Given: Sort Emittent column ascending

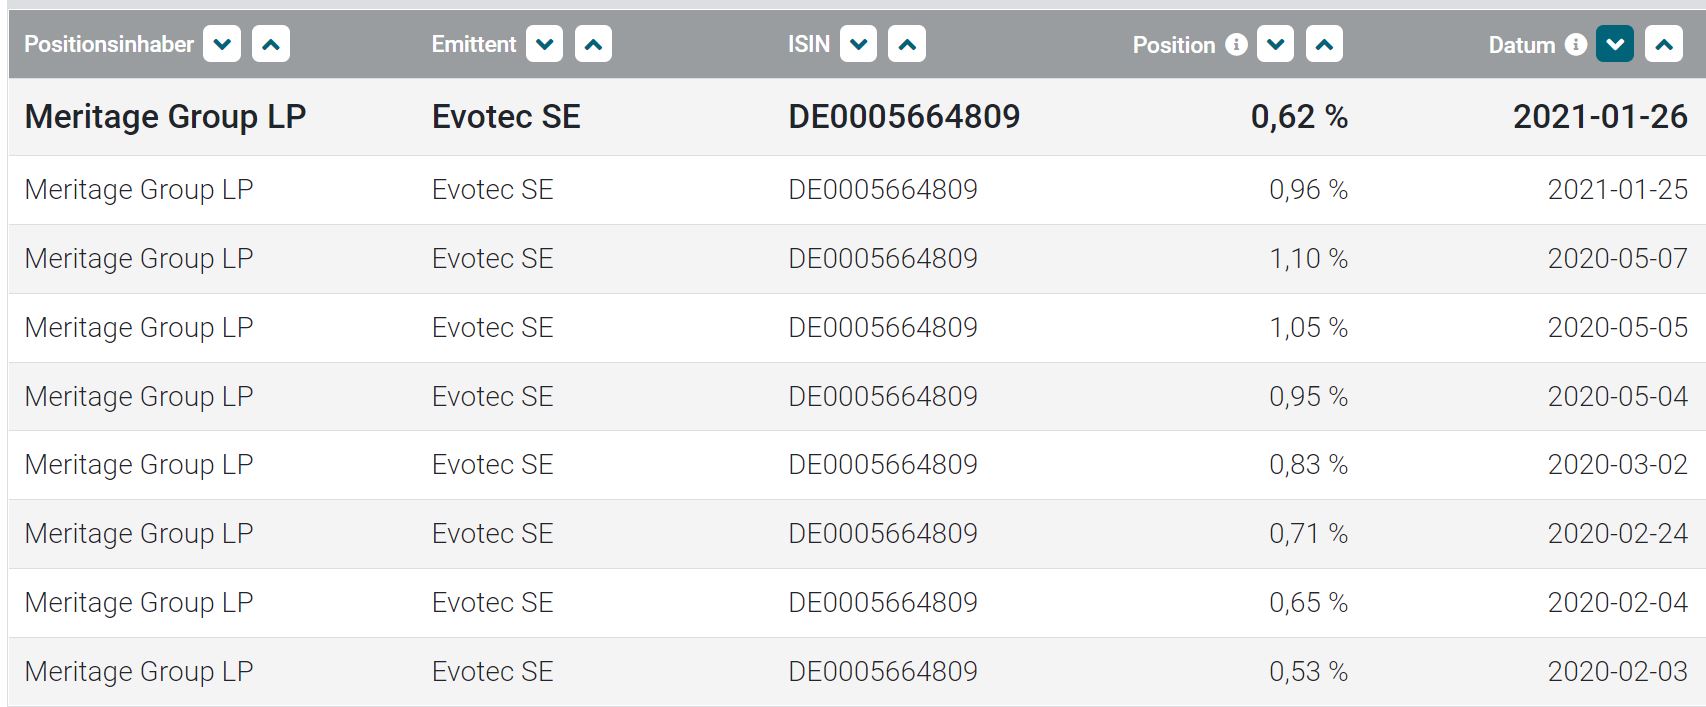Looking at the screenshot, I should pyautogui.click(x=593, y=44).
